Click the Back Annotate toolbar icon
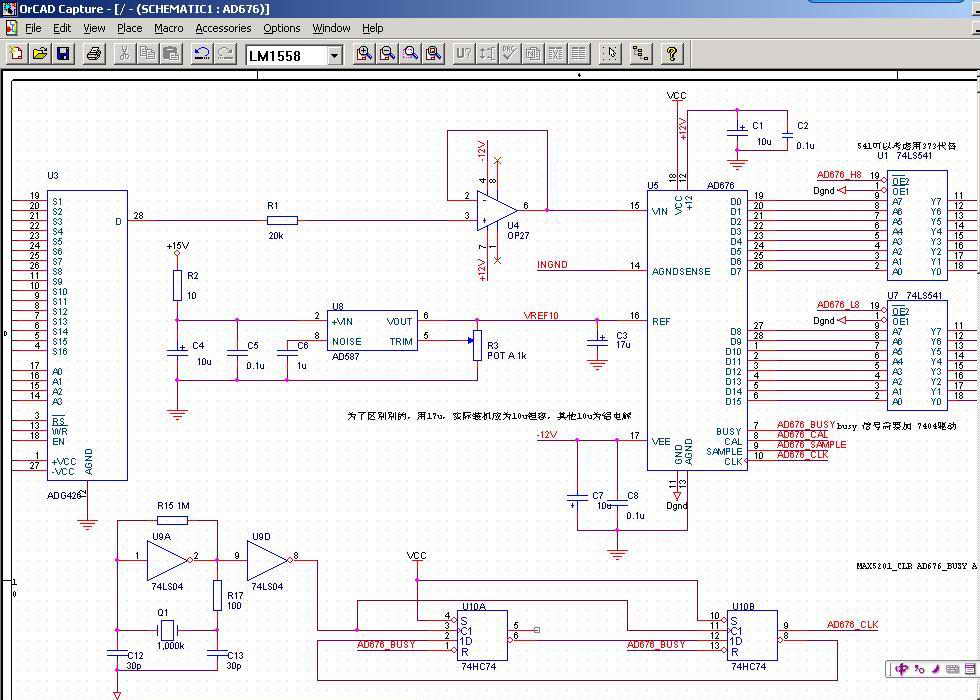This screenshot has height=700, width=980. point(486,54)
